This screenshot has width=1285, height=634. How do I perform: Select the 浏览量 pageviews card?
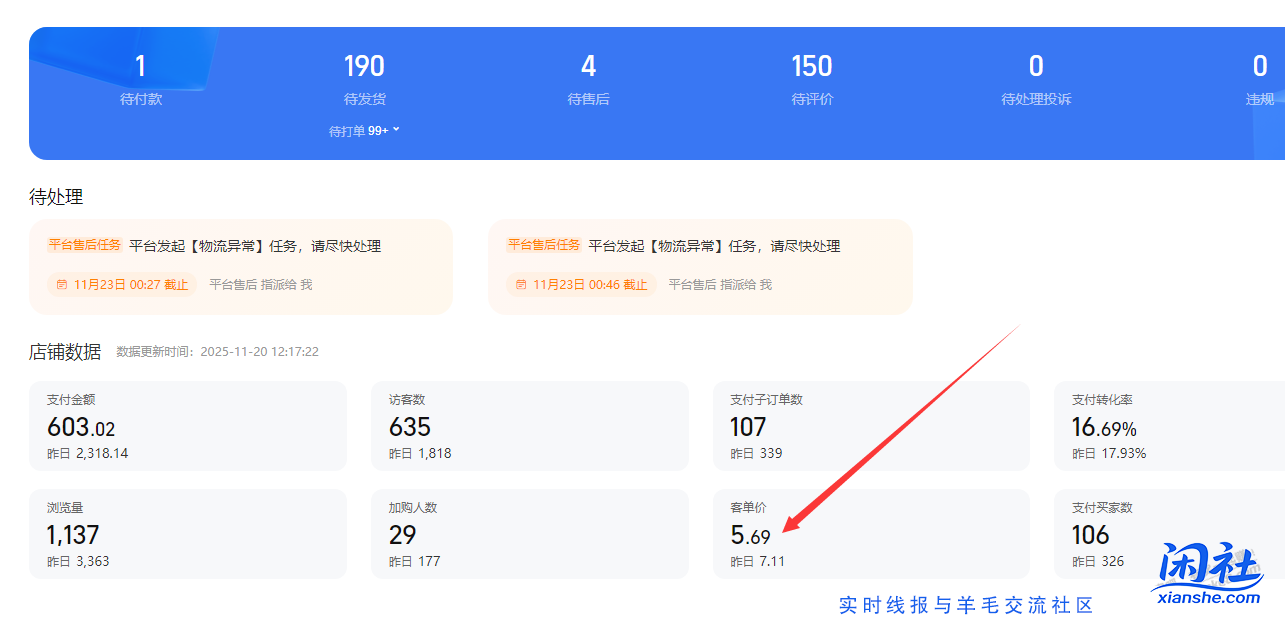coord(188,533)
